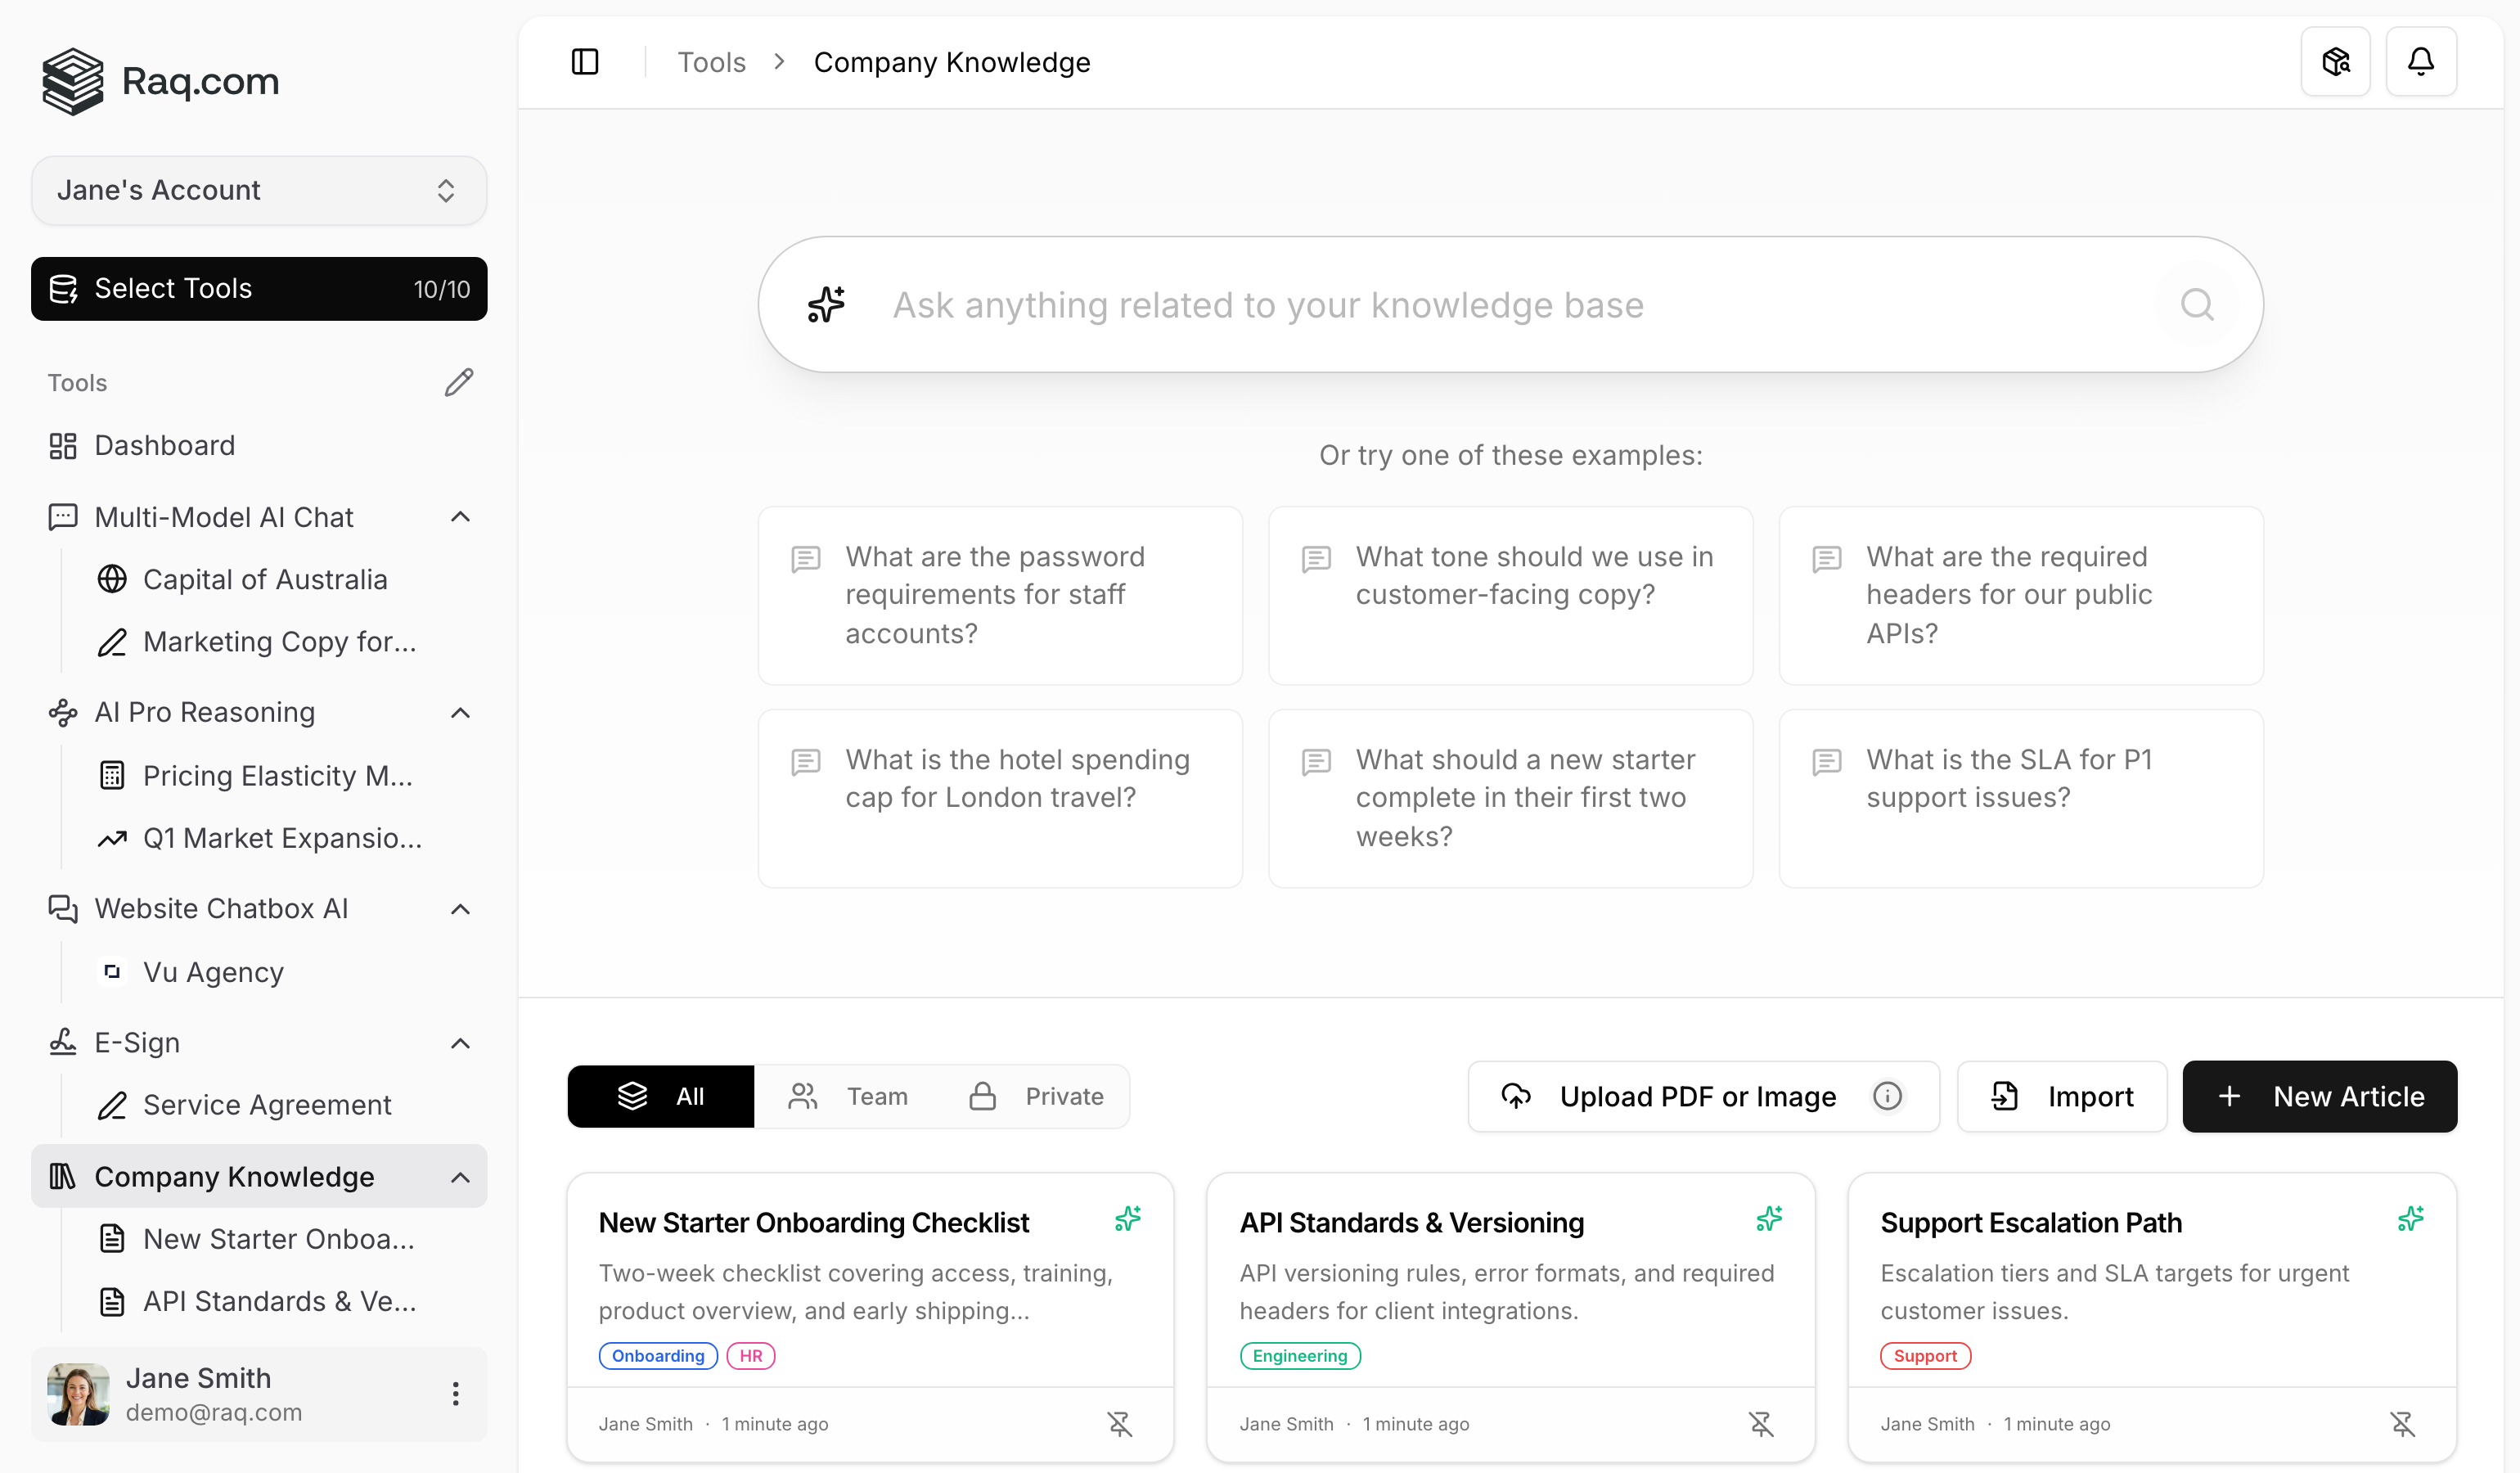
Task: Toggle the sidebar panel icon near breadcrumb
Action: click(585, 61)
